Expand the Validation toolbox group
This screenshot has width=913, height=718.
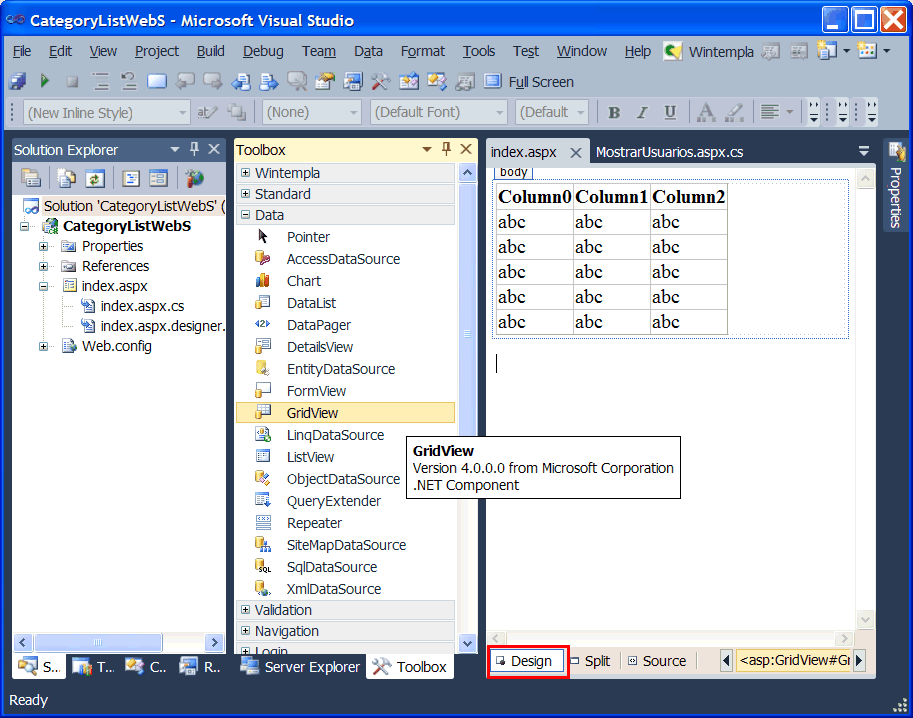pyautogui.click(x=245, y=610)
